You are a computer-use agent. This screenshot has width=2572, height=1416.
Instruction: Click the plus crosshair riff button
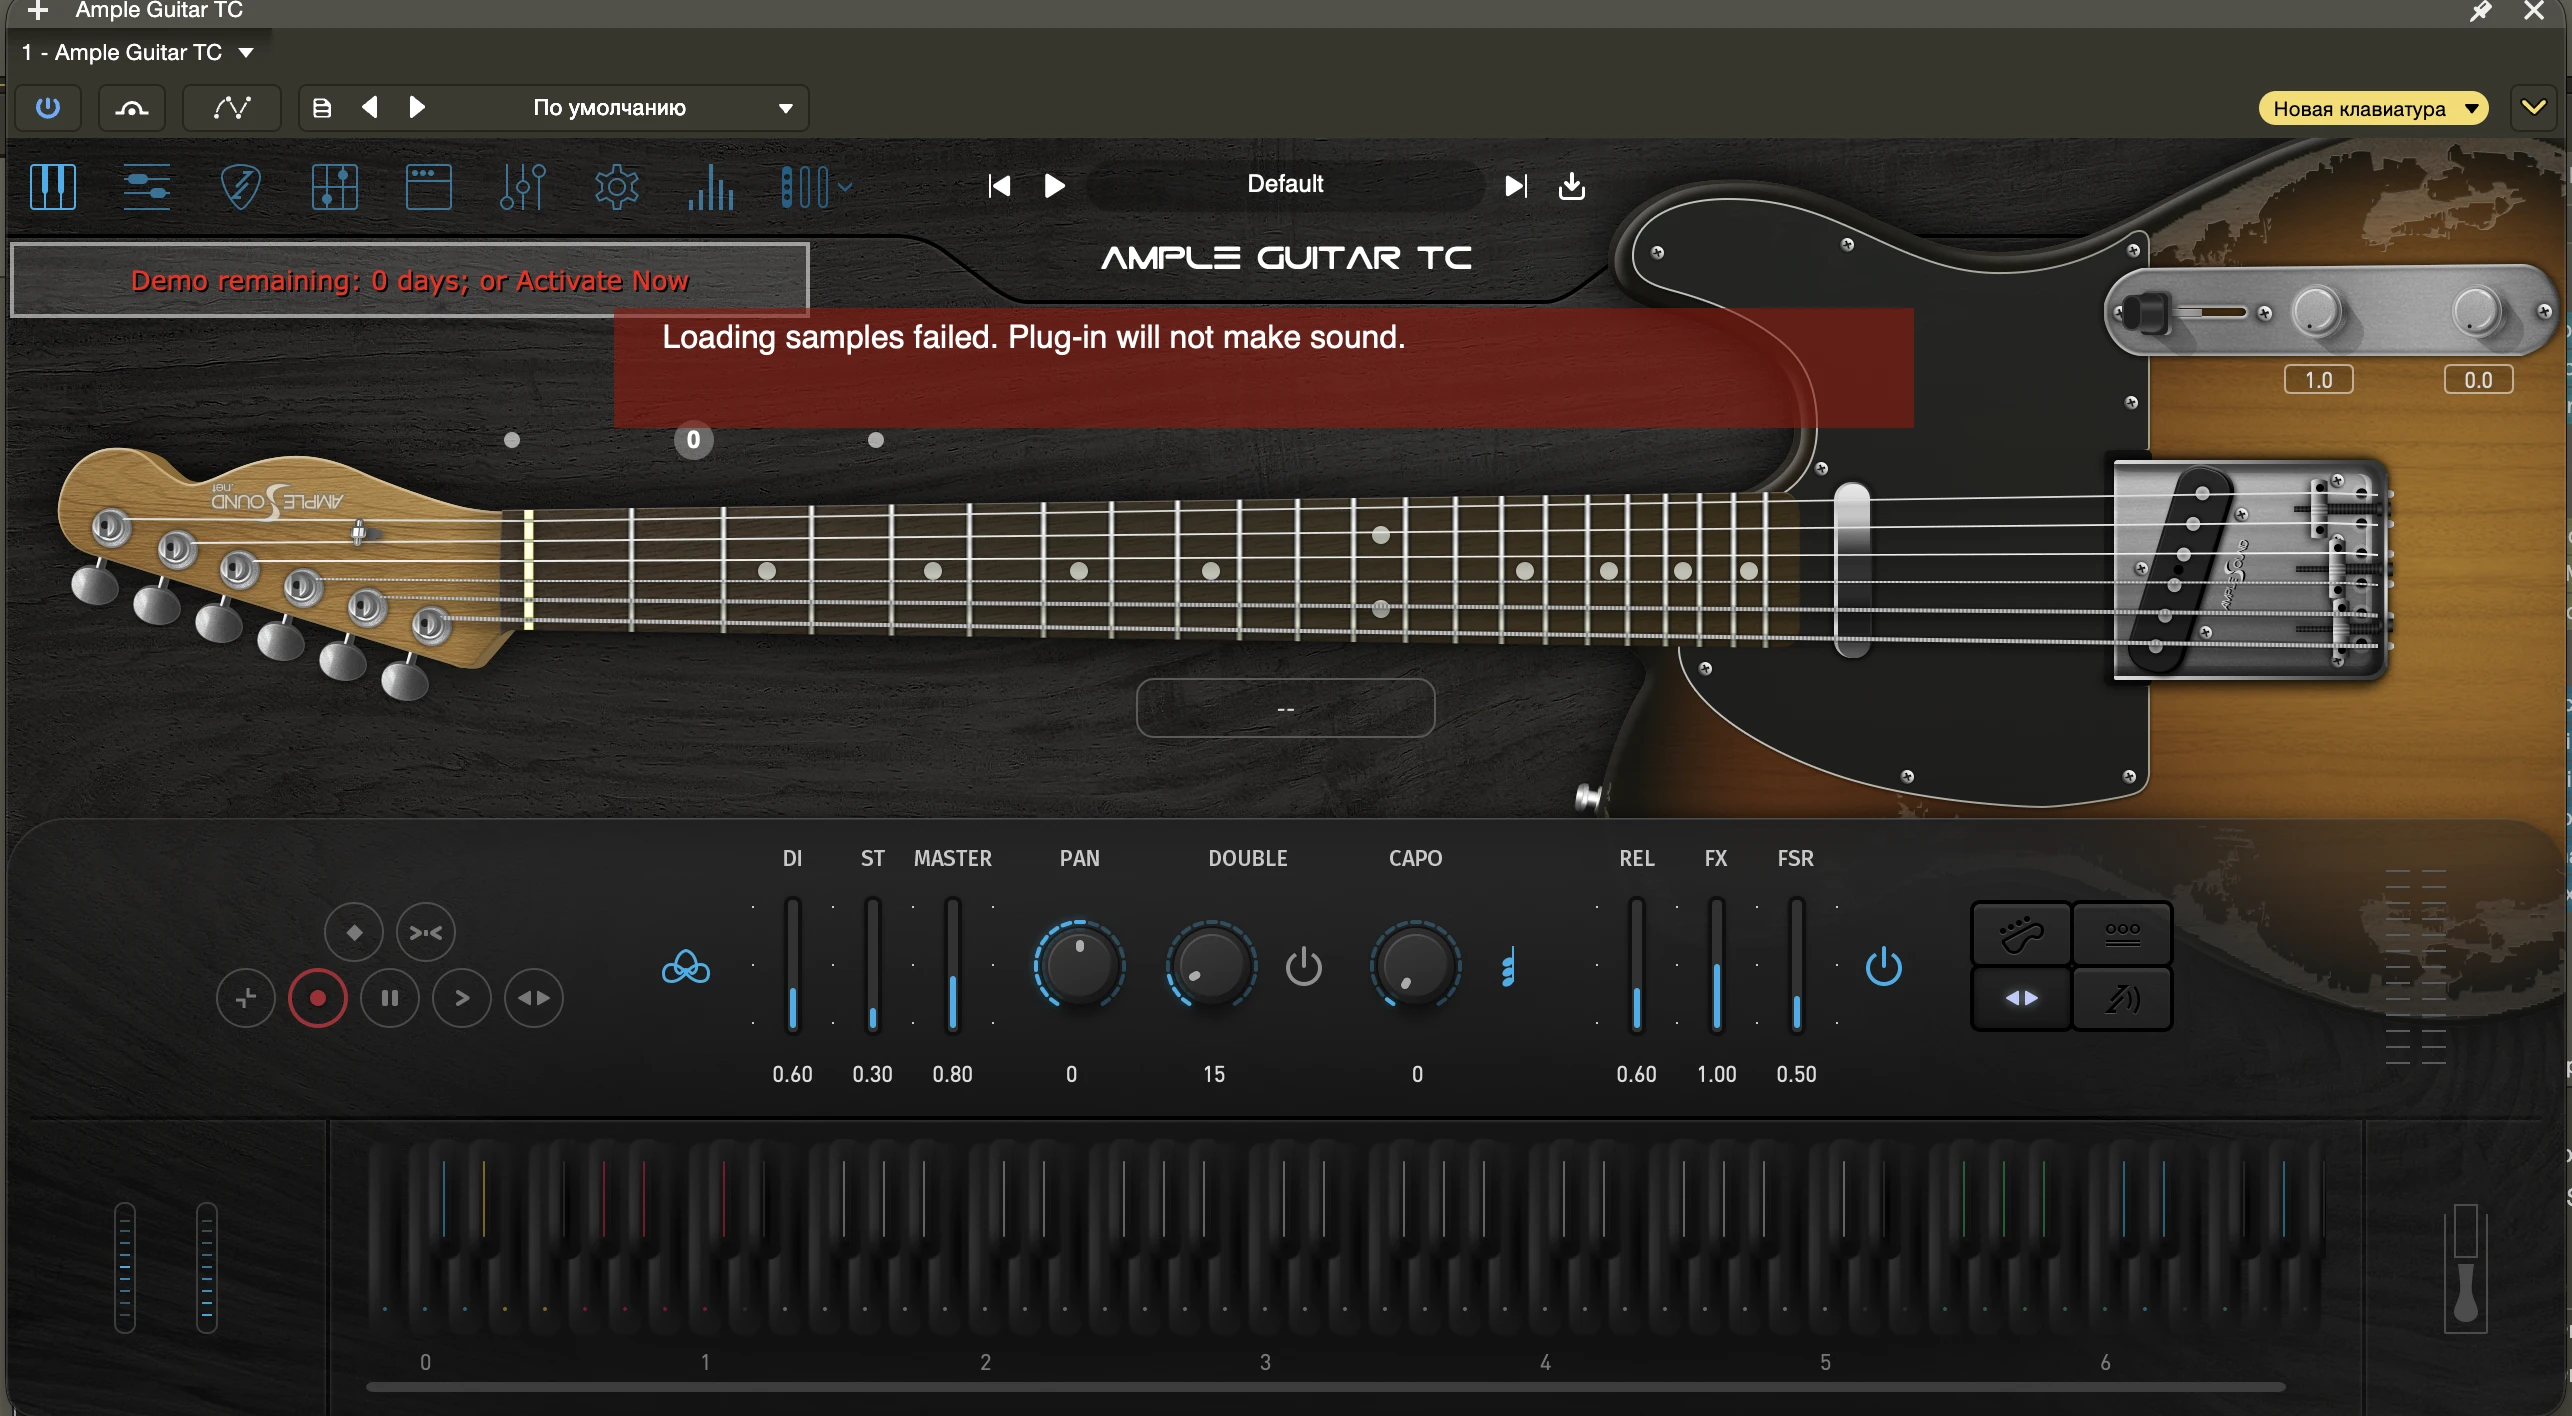[246, 998]
